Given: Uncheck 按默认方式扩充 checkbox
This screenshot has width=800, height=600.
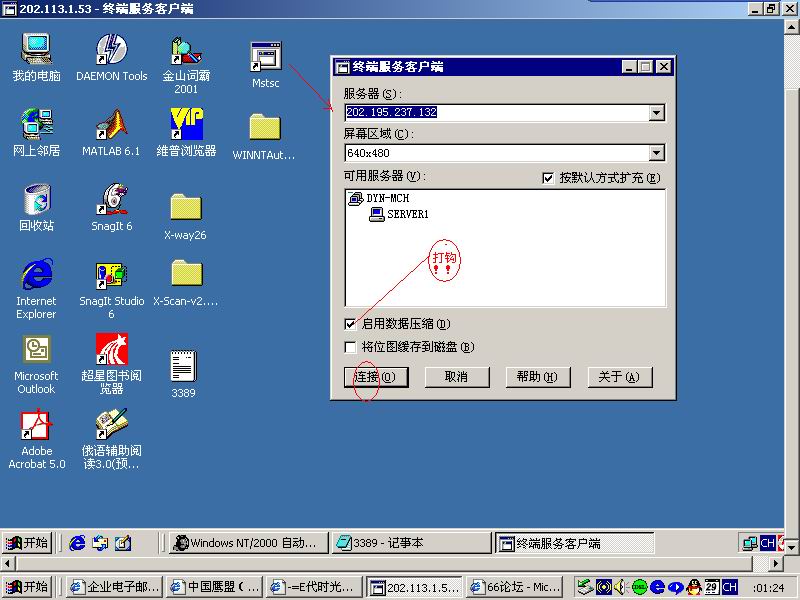Looking at the screenshot, I should coord(547,178).
